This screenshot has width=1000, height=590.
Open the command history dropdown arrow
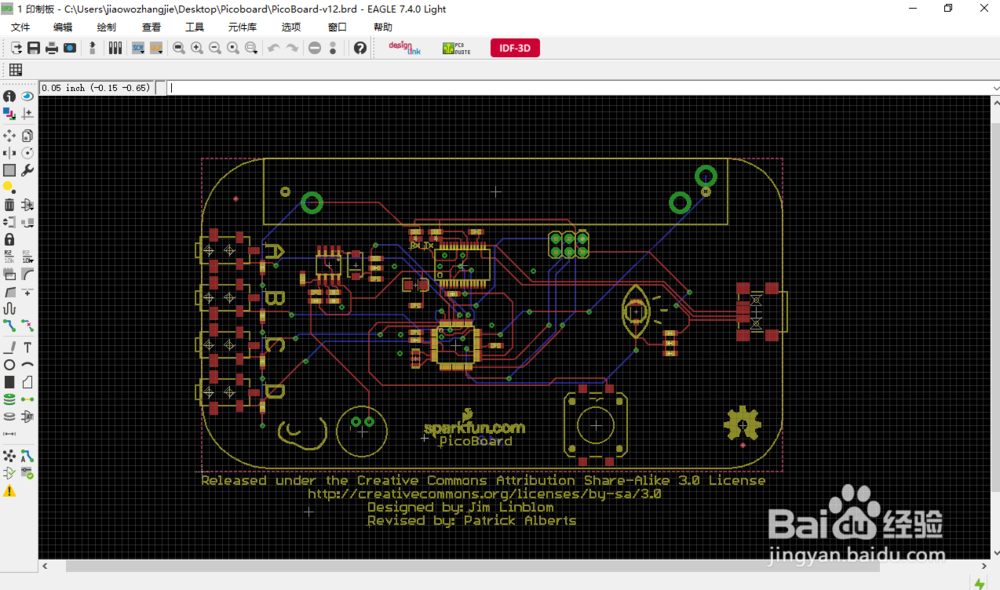993,87
